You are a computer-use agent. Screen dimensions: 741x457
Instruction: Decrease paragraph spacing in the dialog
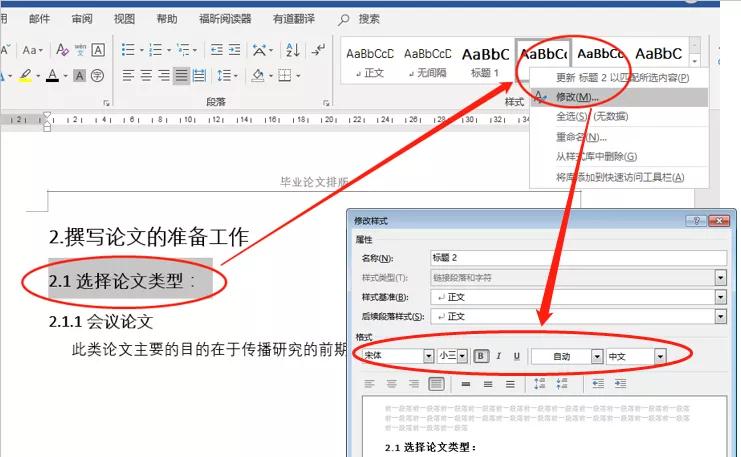point(562,384)
